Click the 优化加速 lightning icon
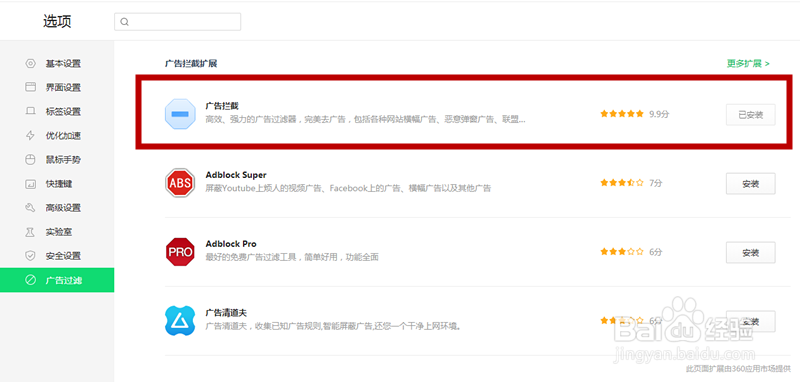This screenshot has width=800, height=382. click(x=31, y=136)
